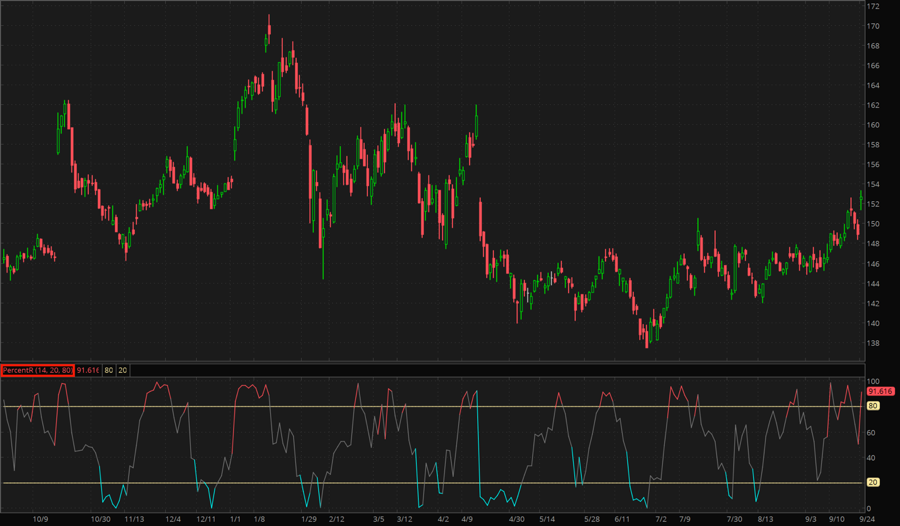Click the 20 oversold label in the study header
Image resolution: width=900 pixels, height=526 pixels.
[x=123, y=370]
